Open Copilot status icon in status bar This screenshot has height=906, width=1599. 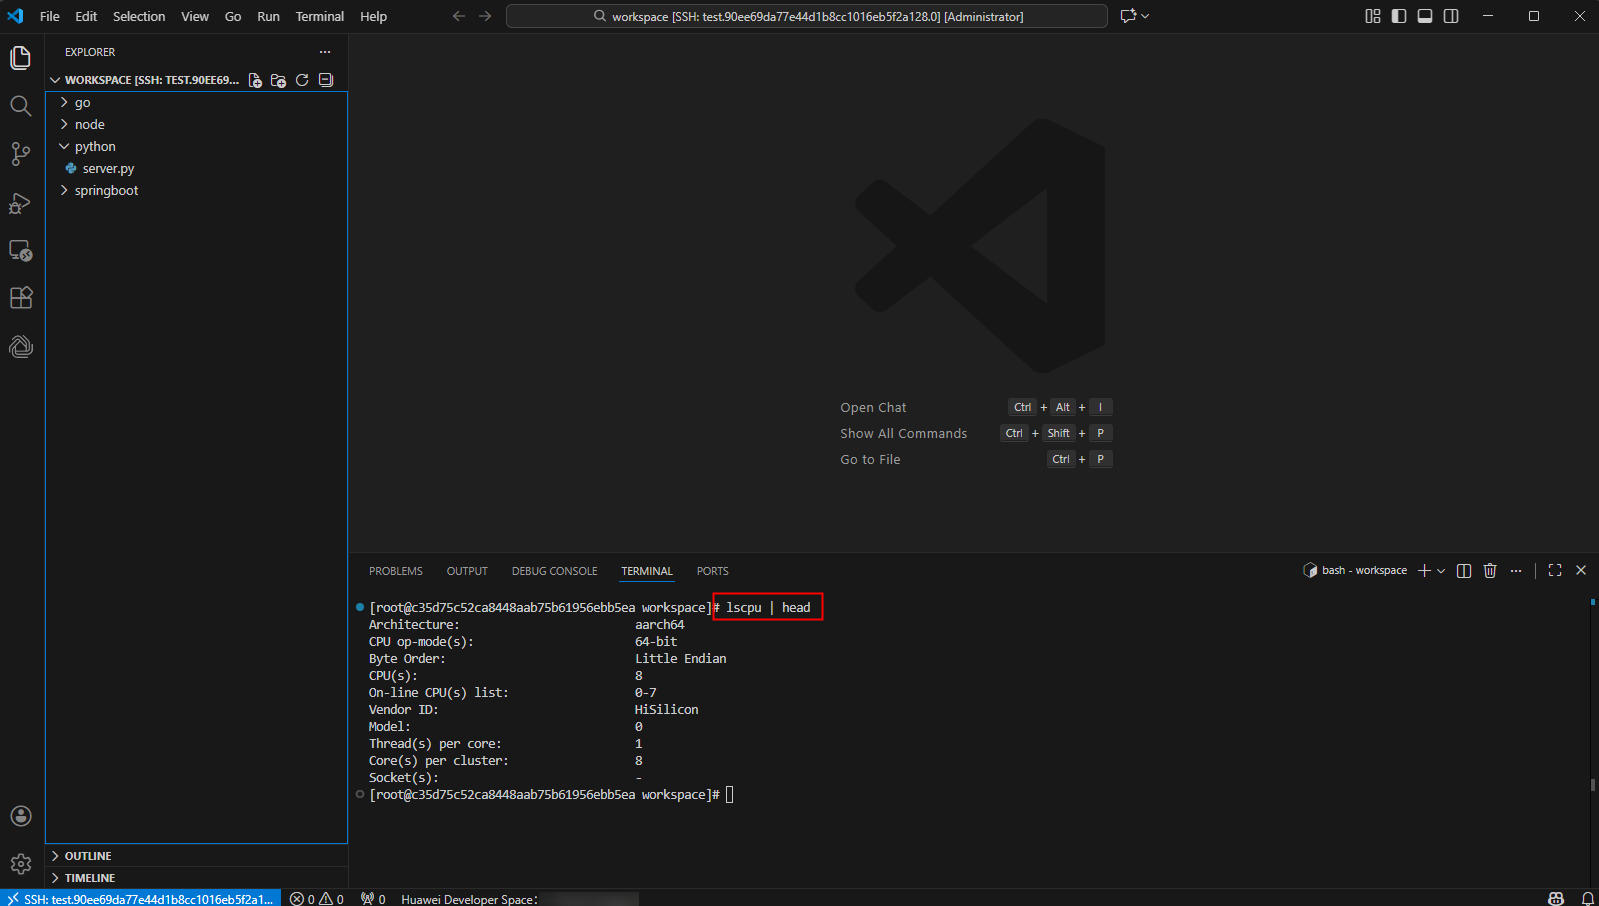pos(1556,898)
